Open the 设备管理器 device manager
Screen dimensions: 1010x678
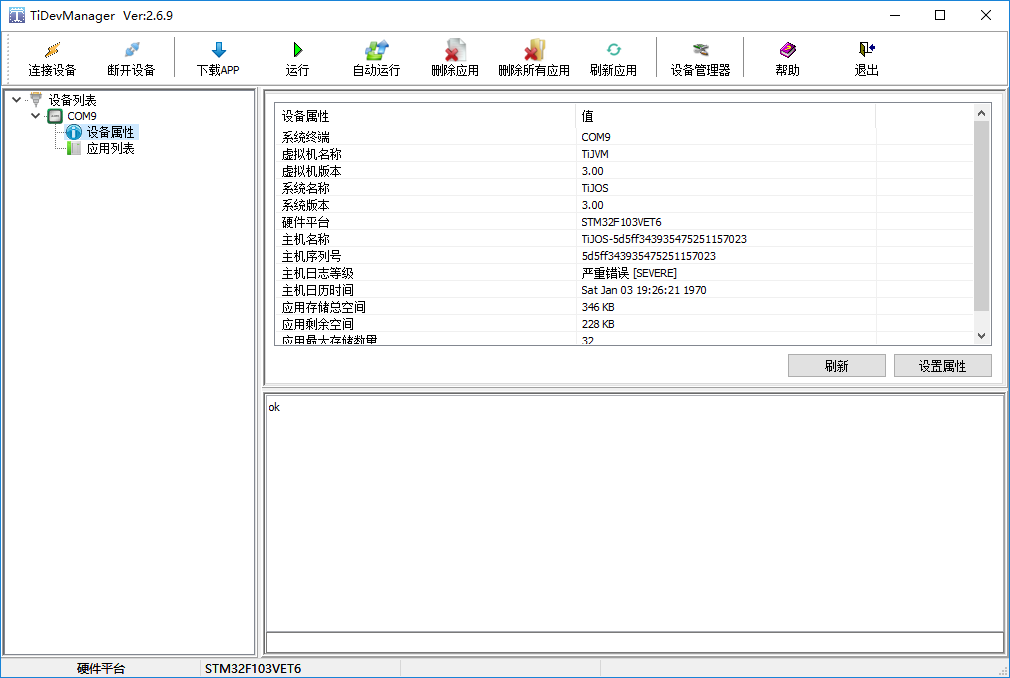click(x=700, y=50)
